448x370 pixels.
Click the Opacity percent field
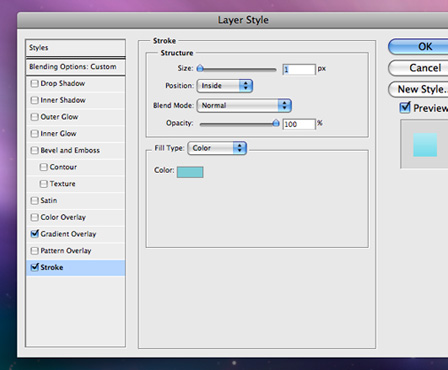pos(299,124)
